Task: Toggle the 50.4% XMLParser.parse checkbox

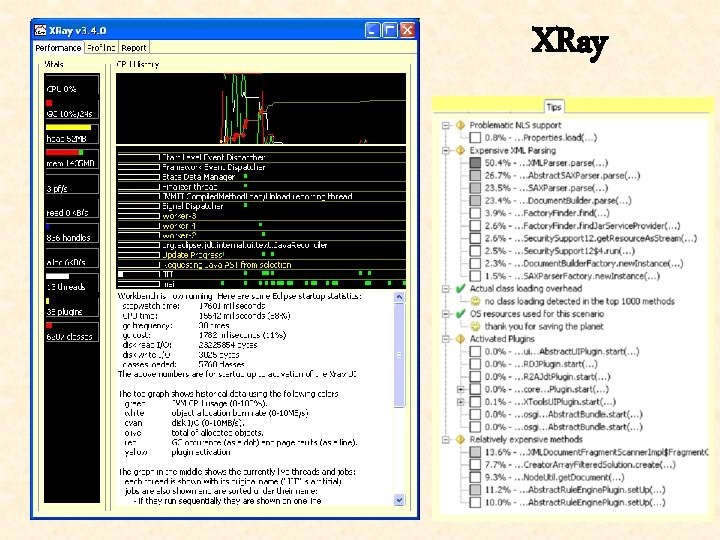Action: [x=475, y=163]
